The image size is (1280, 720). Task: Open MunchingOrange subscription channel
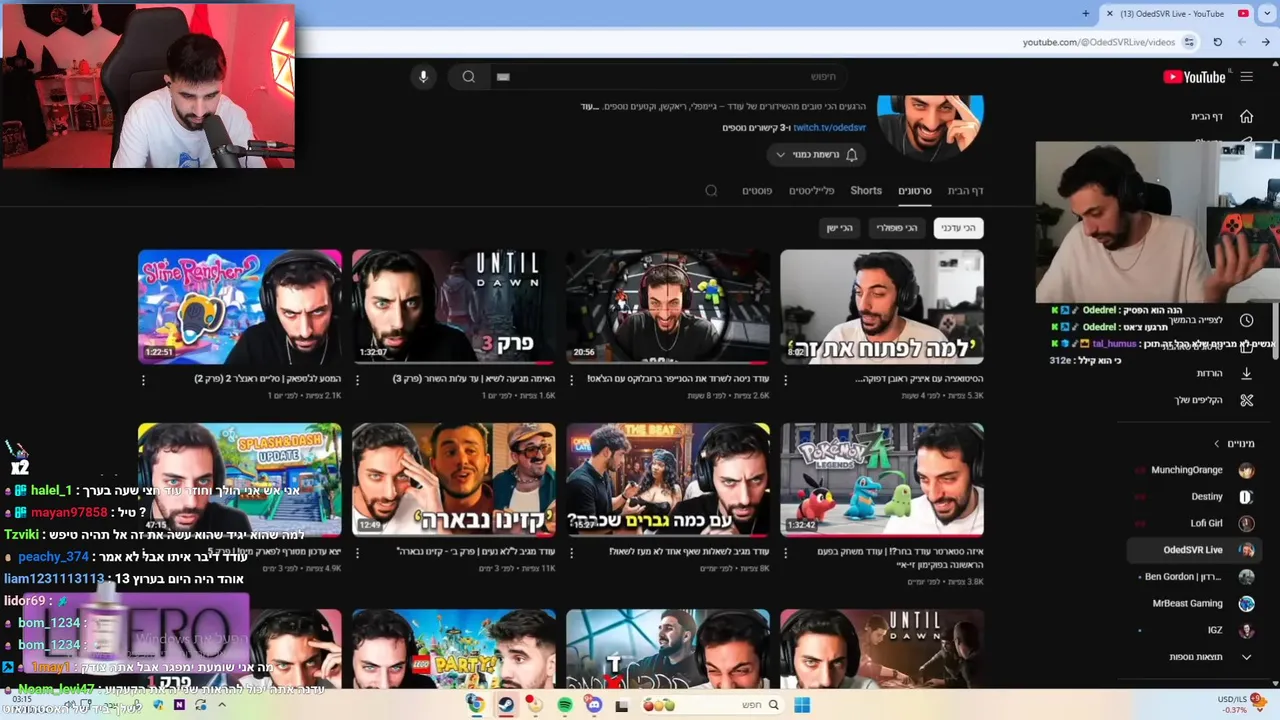point(1195,470)
